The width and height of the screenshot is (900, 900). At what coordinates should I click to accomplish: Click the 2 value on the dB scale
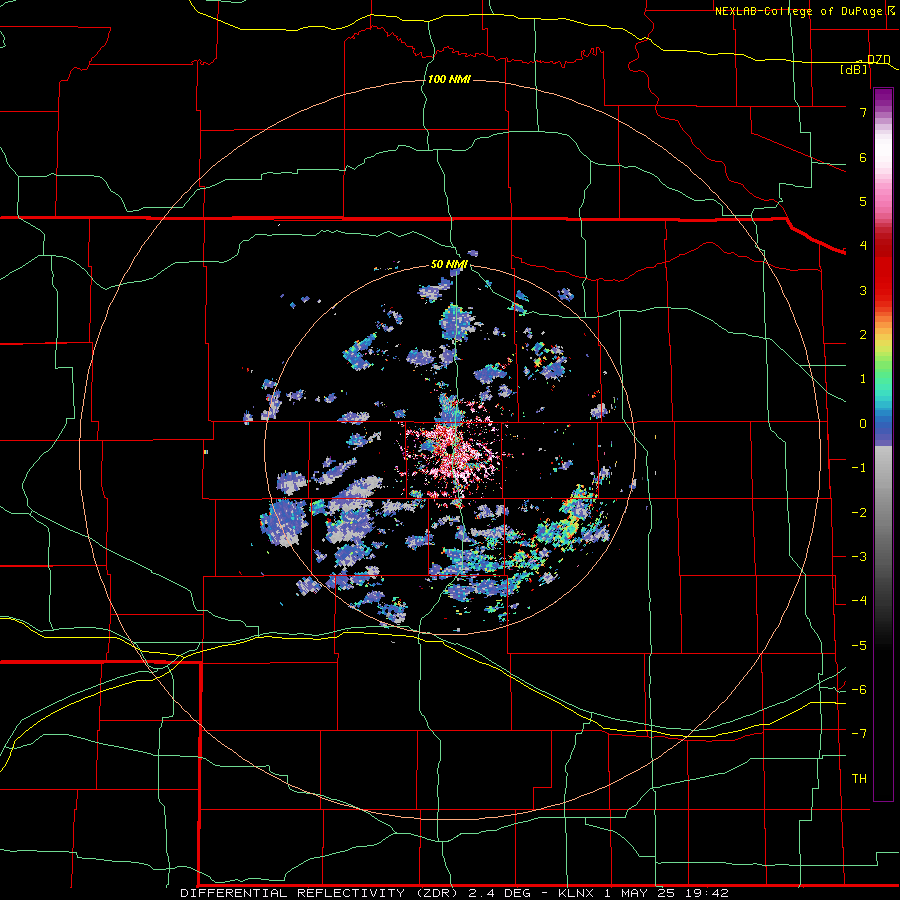(x=863, y=335)
